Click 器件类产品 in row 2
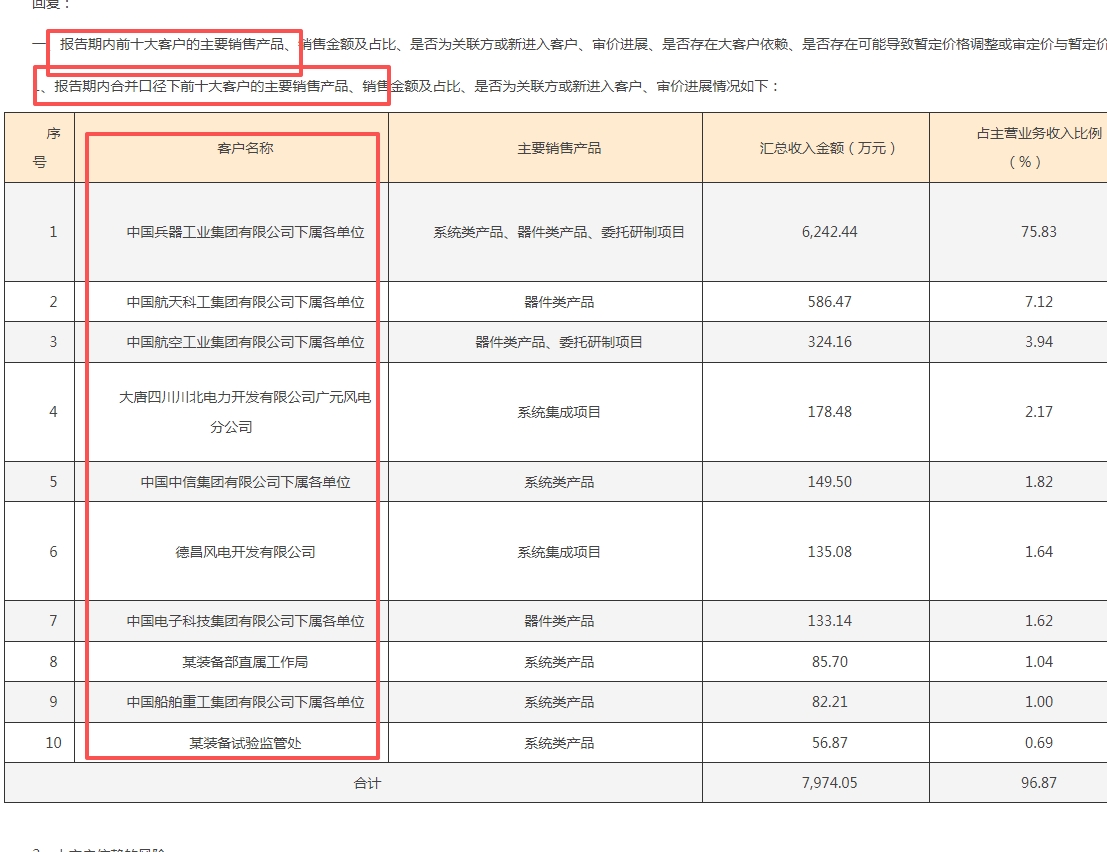The image size is (1107, 852). click(x=558, y=302)
